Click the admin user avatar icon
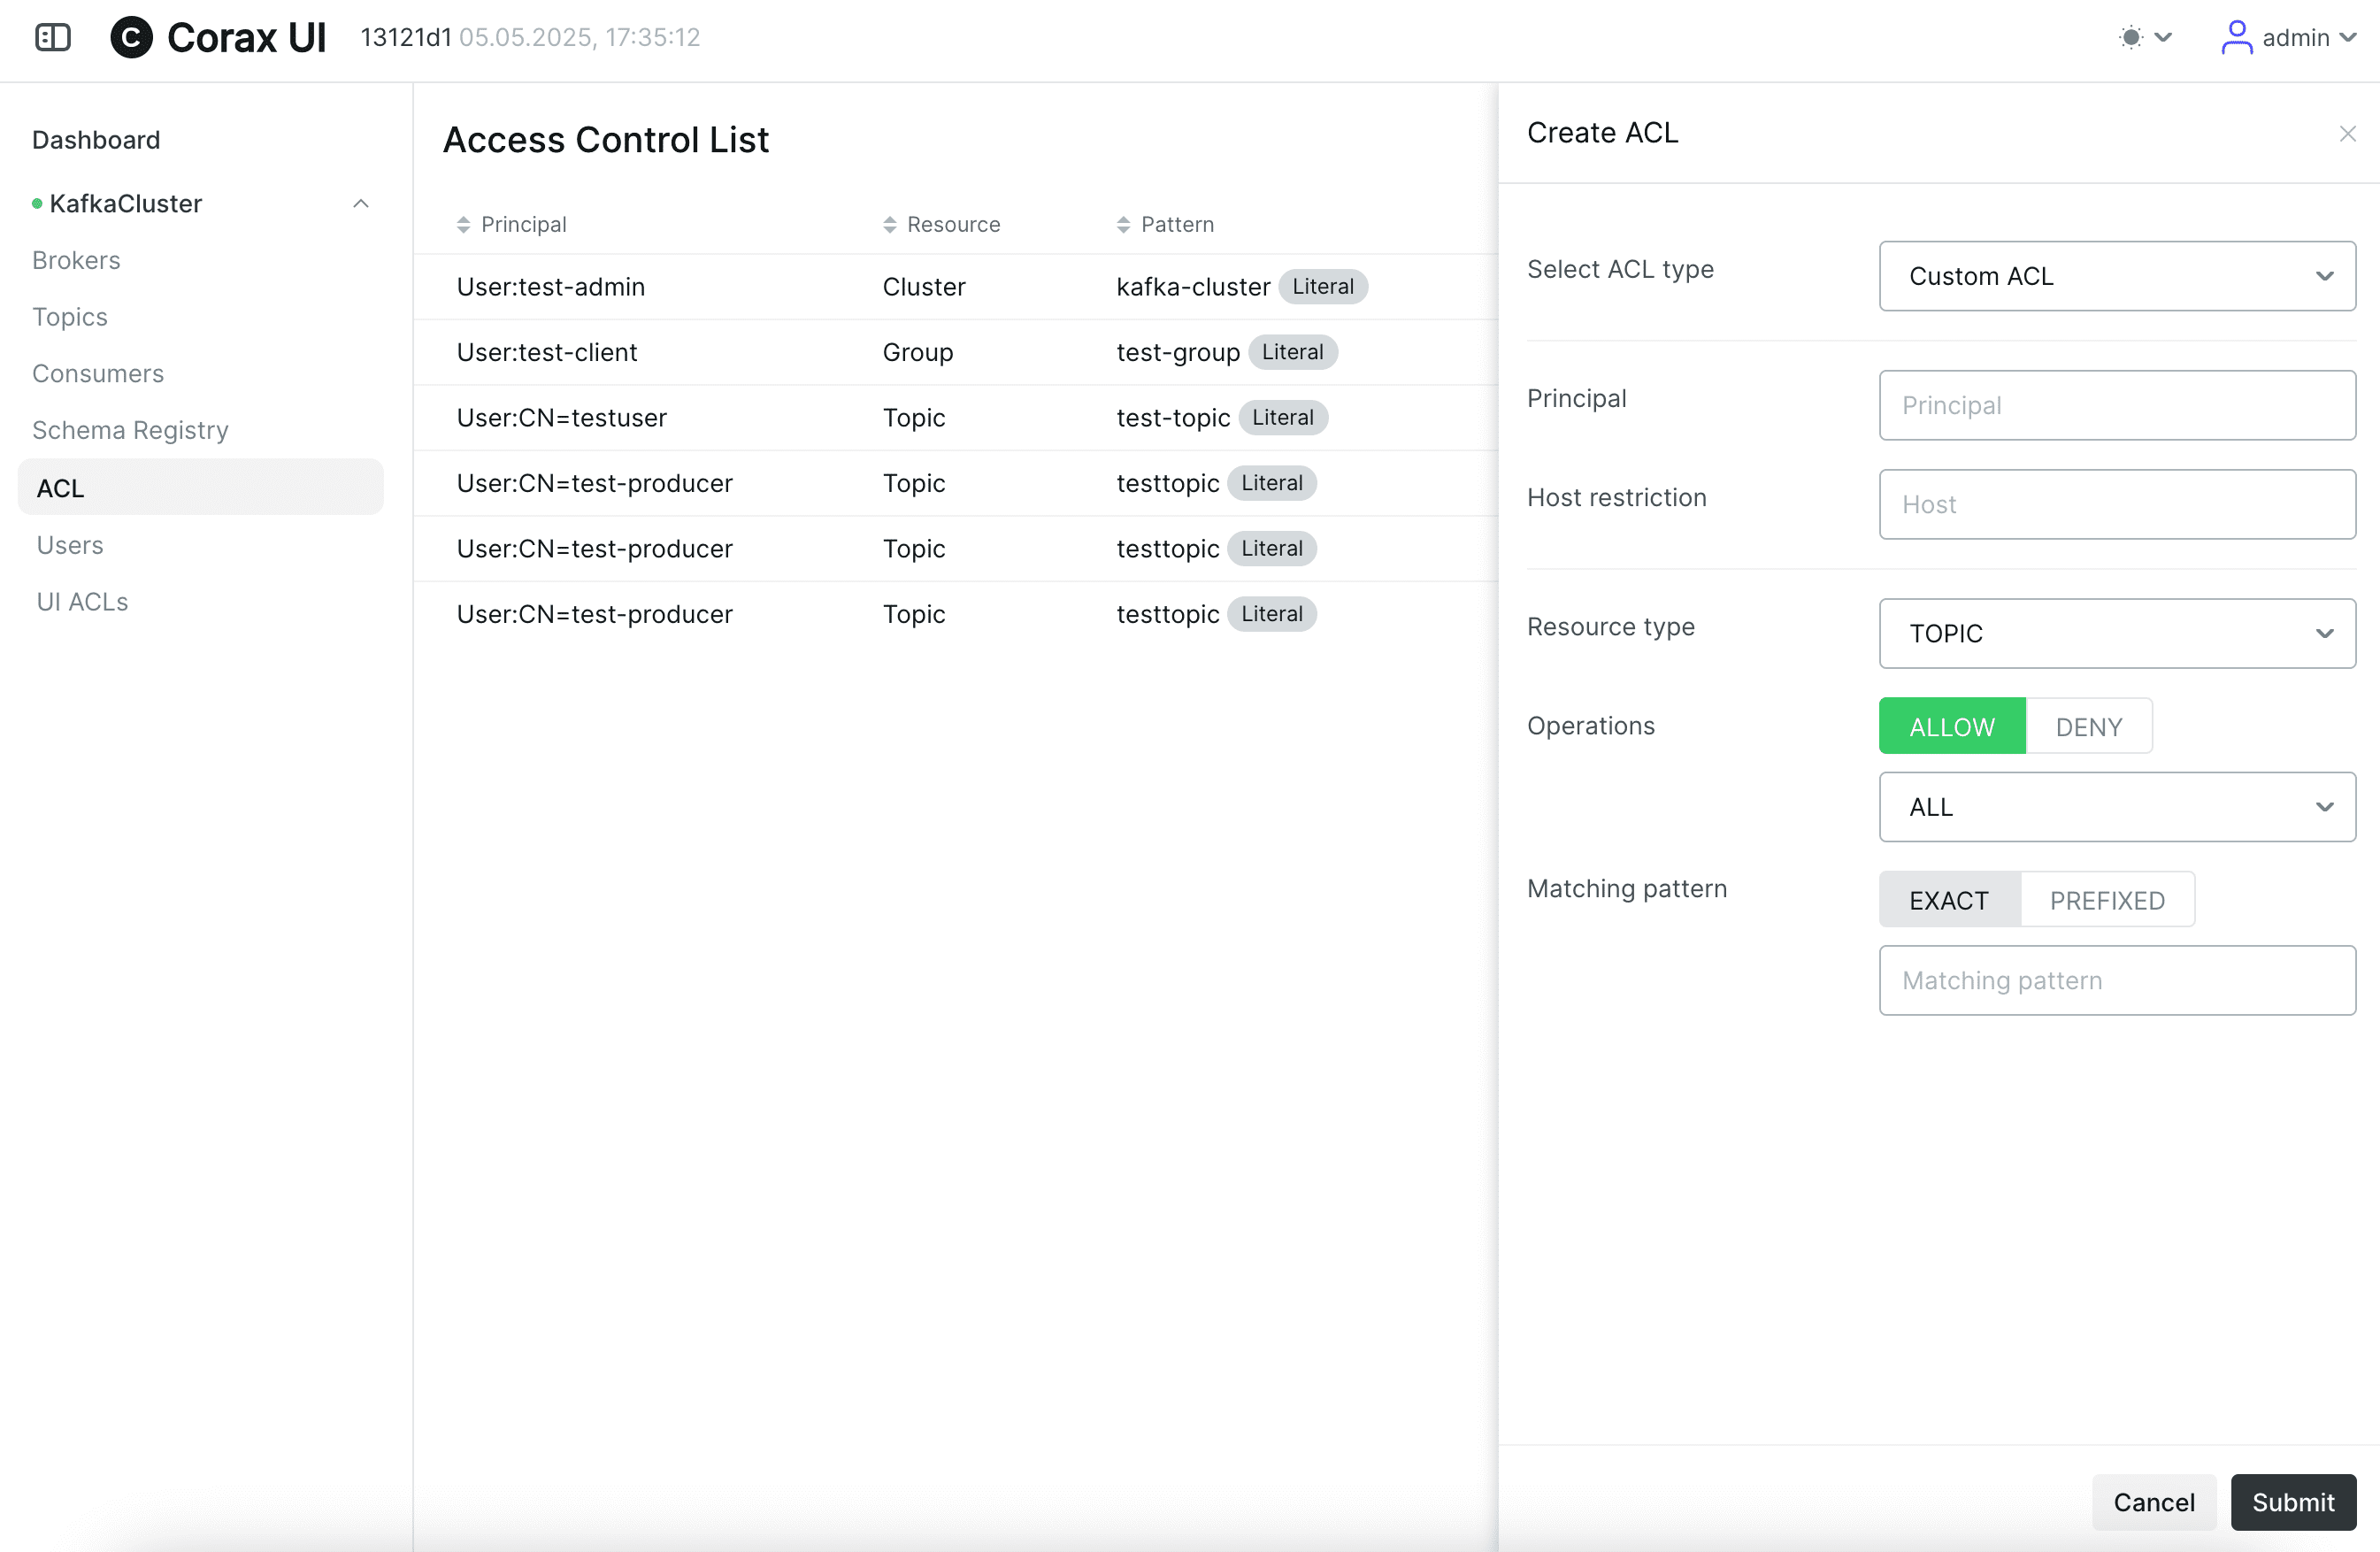This screenshot has height=1552, width=2380. tap(2236, 37)
